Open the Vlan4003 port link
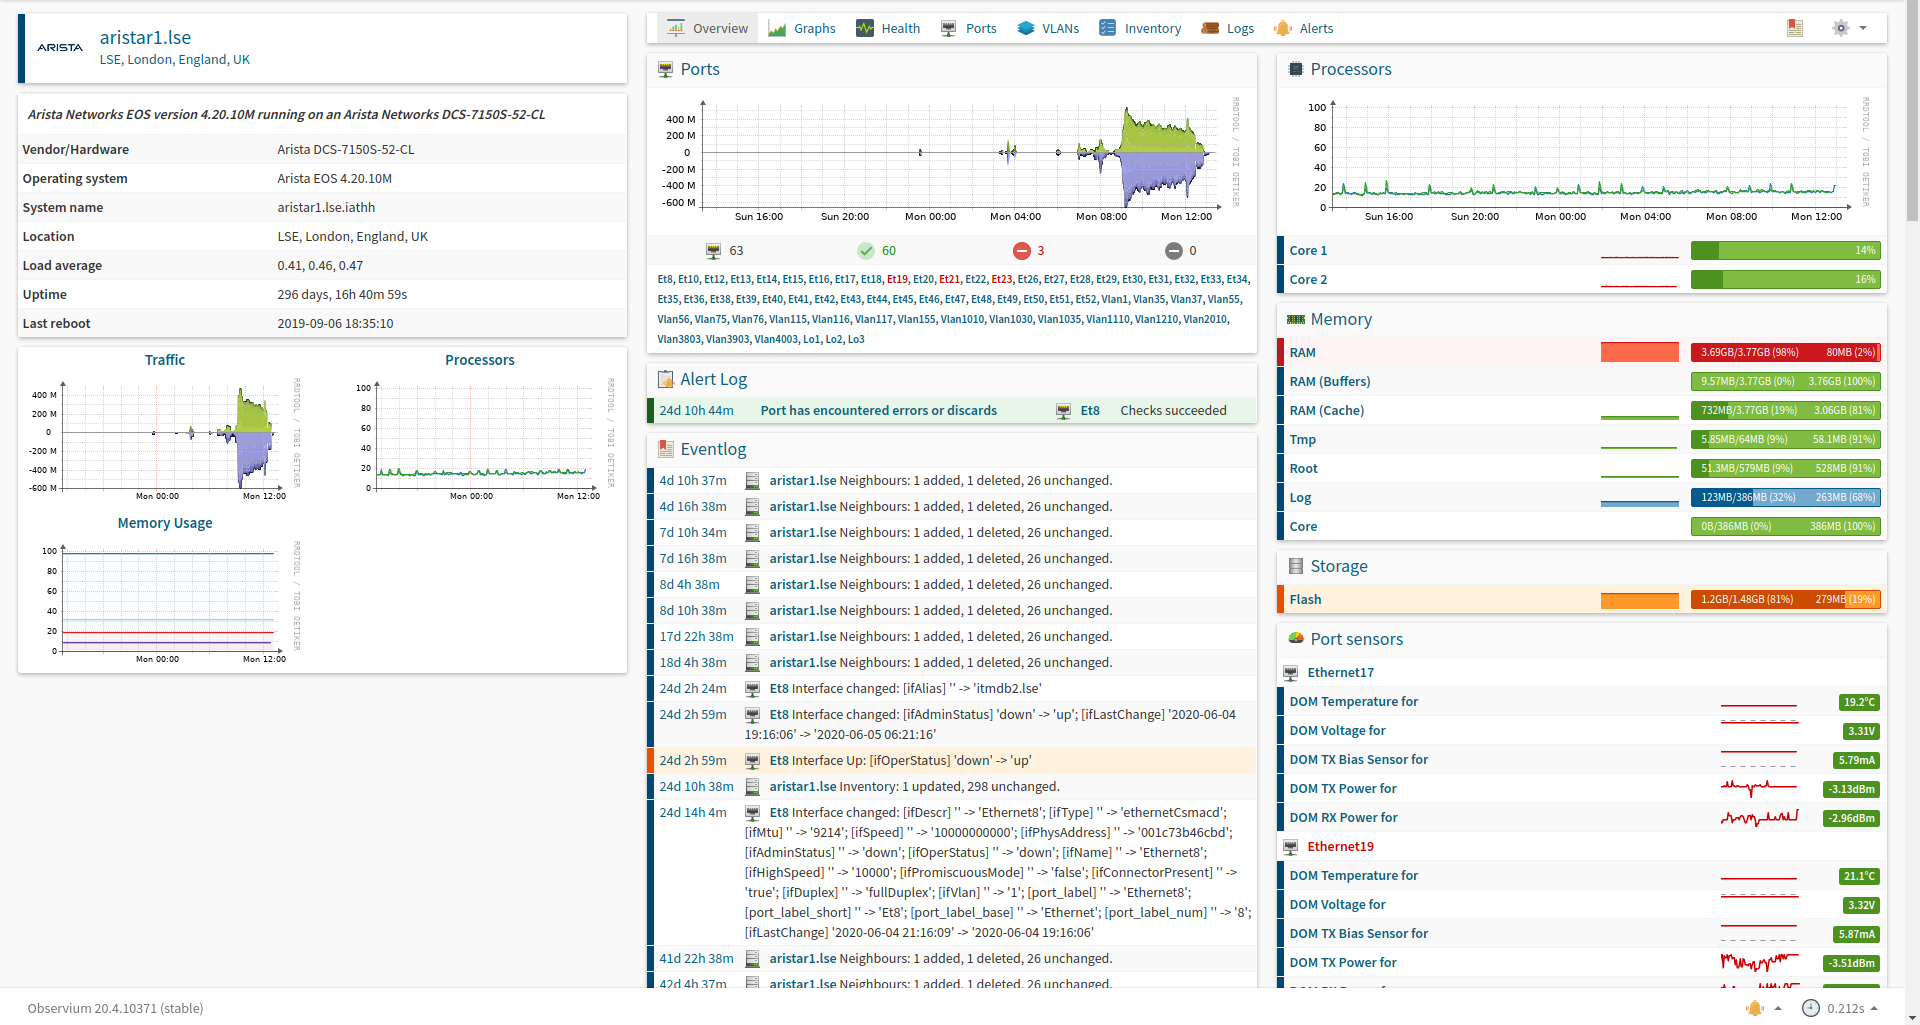The image size is (1920, 1025). pos(776,339)
